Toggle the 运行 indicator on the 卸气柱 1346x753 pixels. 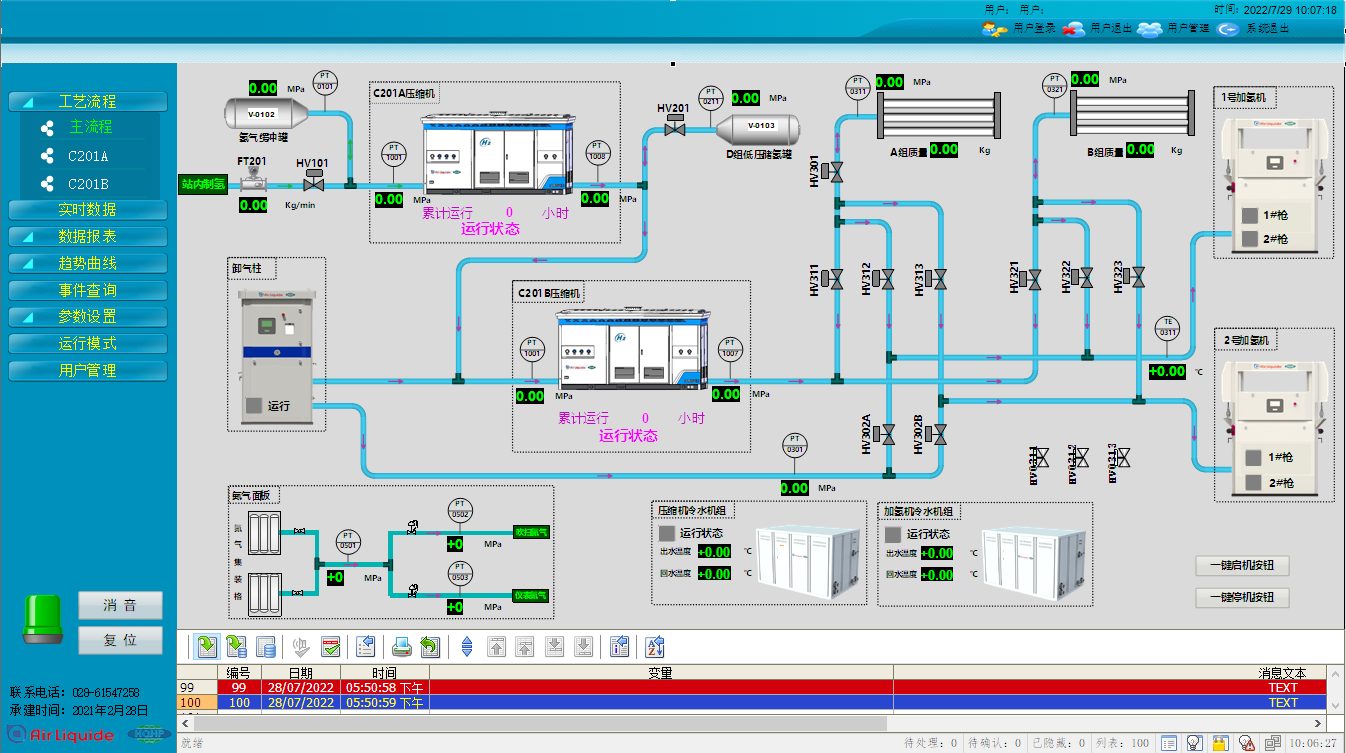click(254, 406)
